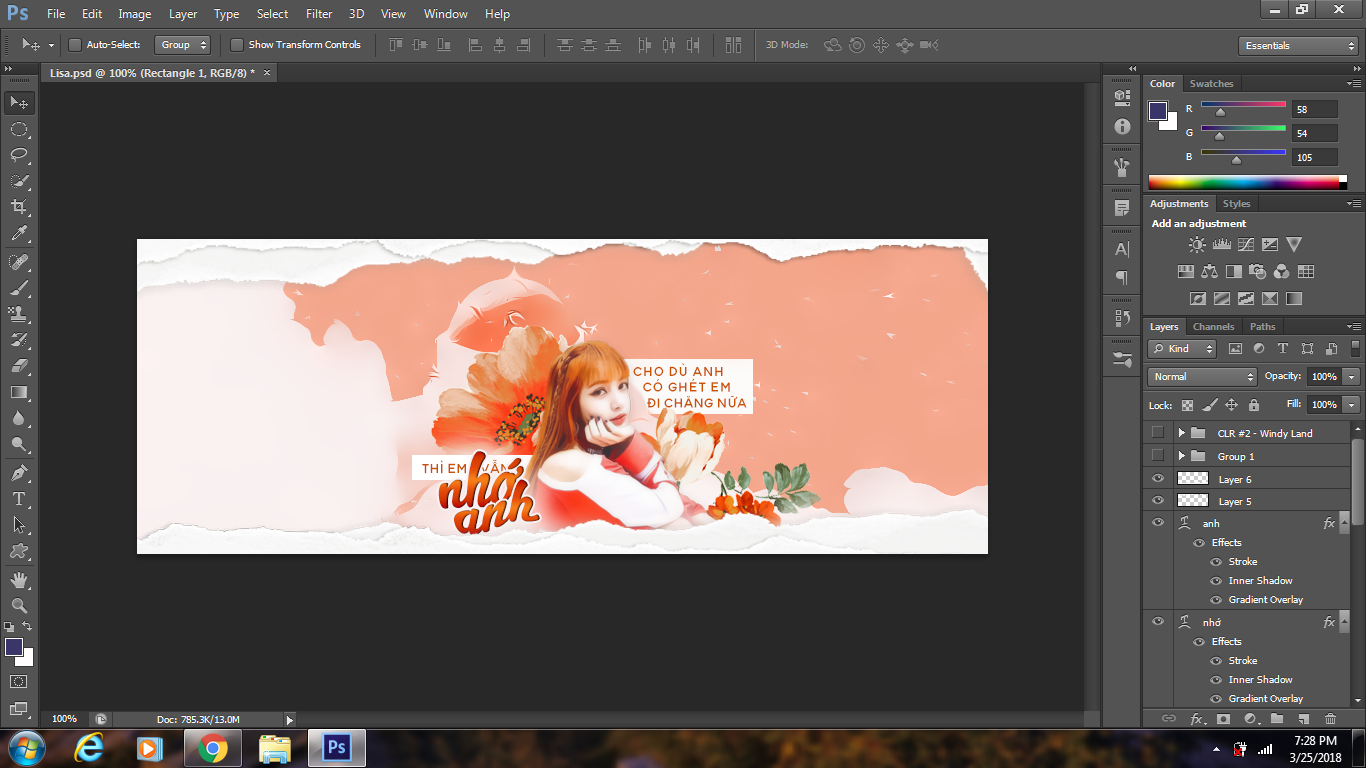Viewport: 1366px width, 768px height.
Task: Open Google Chrome from the taskbar
Action: (212, 748)
